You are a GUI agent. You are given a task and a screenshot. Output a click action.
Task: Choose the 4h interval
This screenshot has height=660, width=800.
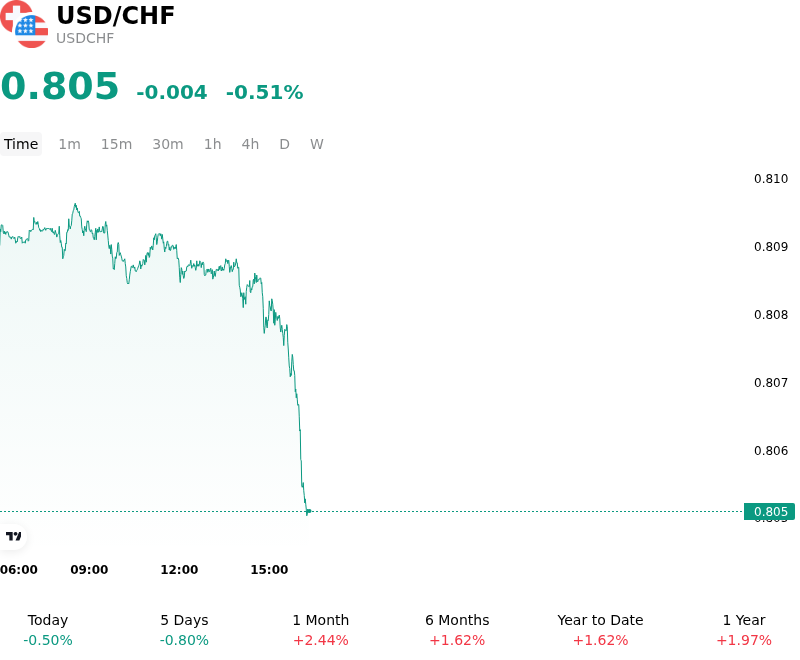(x=250, y=144)
